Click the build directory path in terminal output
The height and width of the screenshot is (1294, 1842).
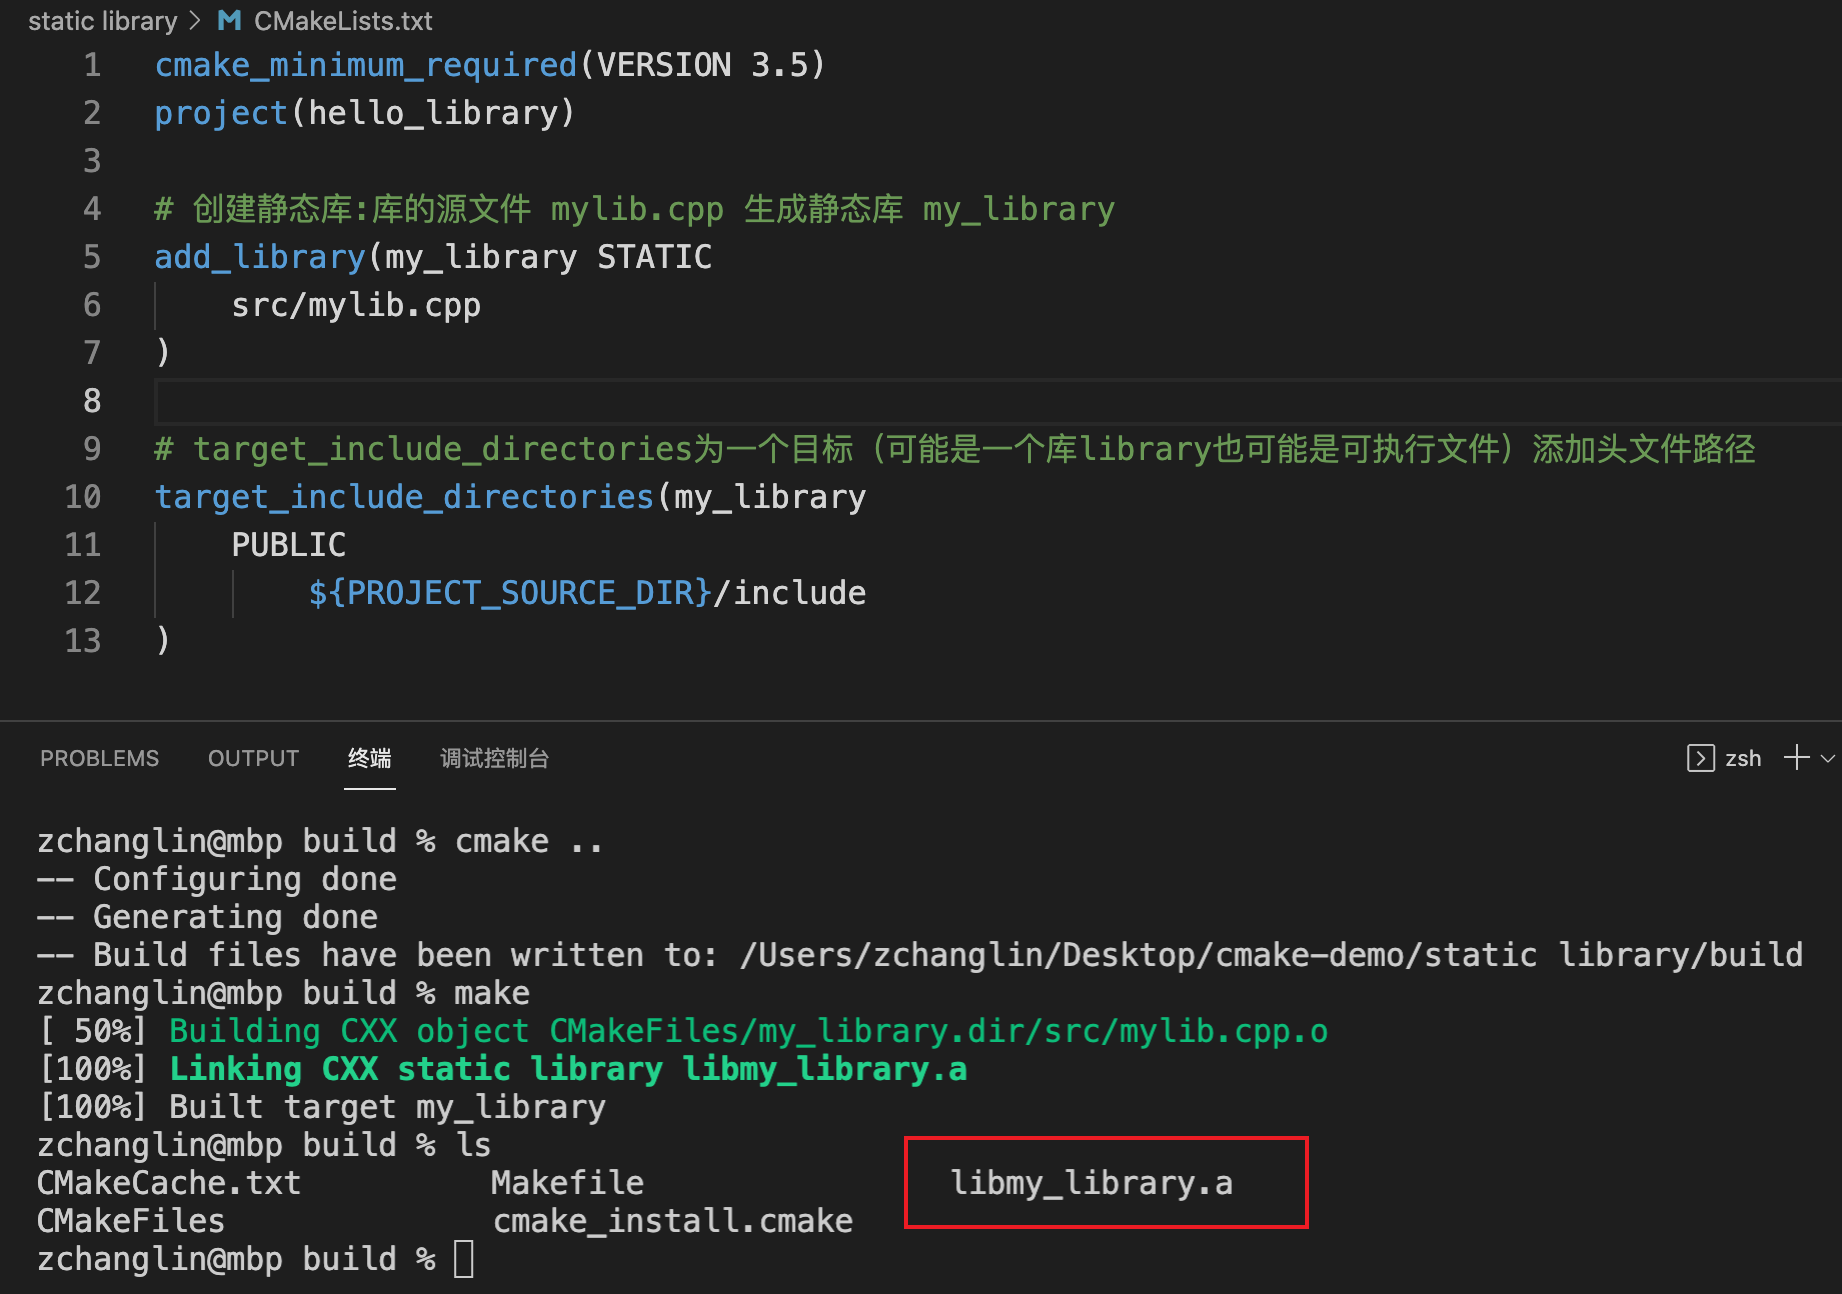click(1270, 955)
